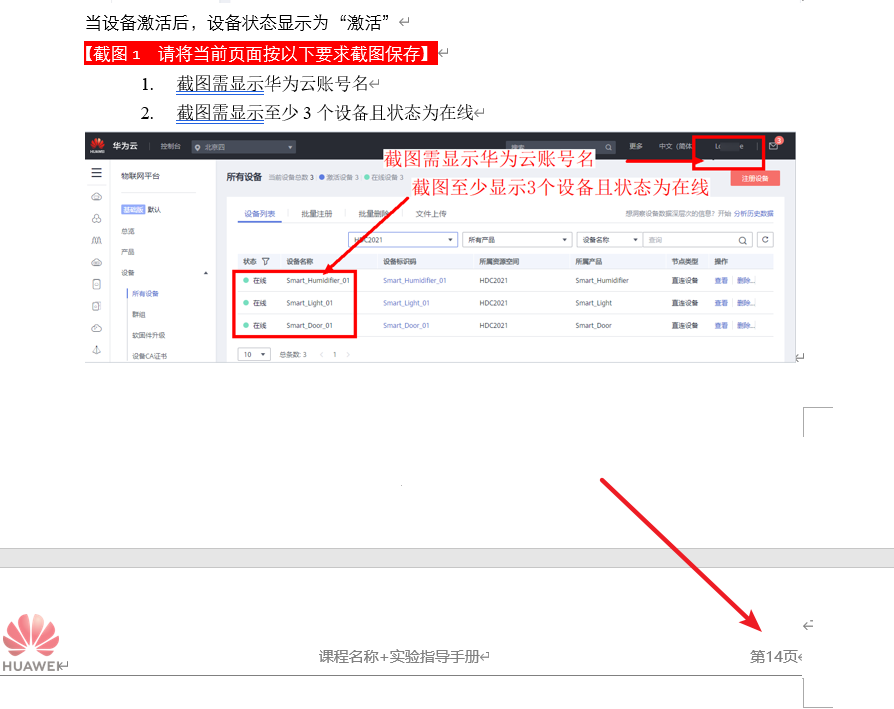The height and width of the screenshot is (709, 894).
Task: Open the 北京四 region dropdown
Action: [x=244, y=147]
